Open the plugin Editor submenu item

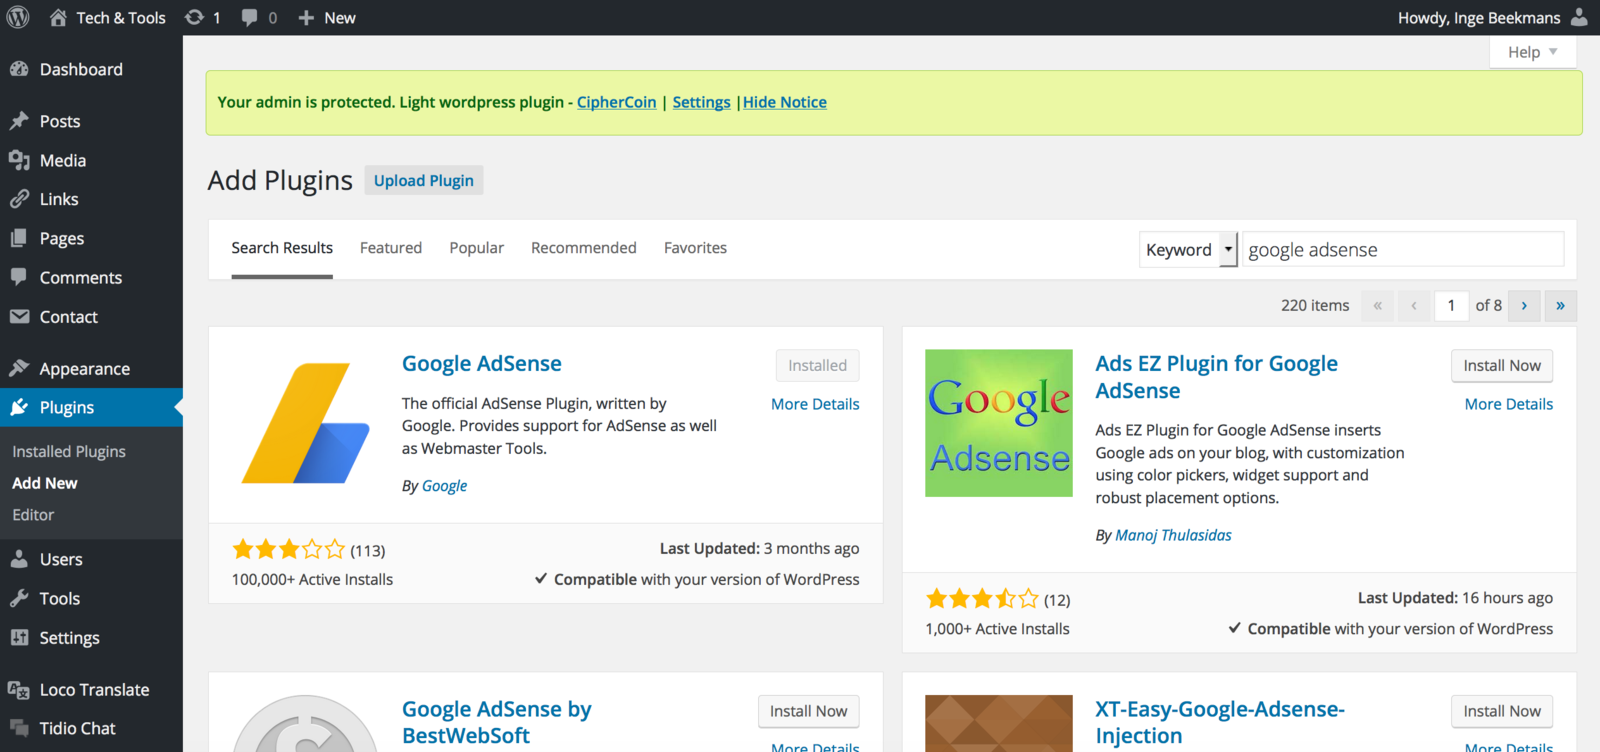click(x=33, y=515)
